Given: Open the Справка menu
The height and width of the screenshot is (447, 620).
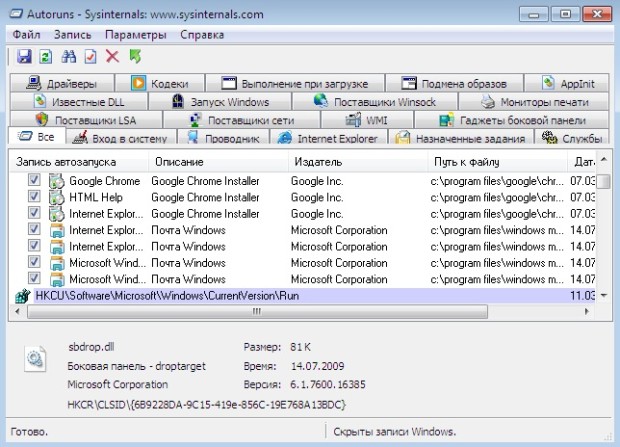Looking at the screenshot, I should click(202, 35).
